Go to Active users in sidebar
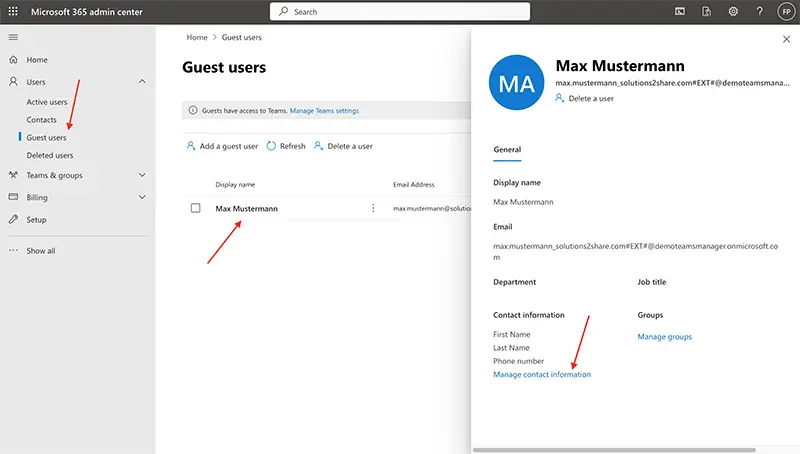800x454 pixels. coord(47,102)
